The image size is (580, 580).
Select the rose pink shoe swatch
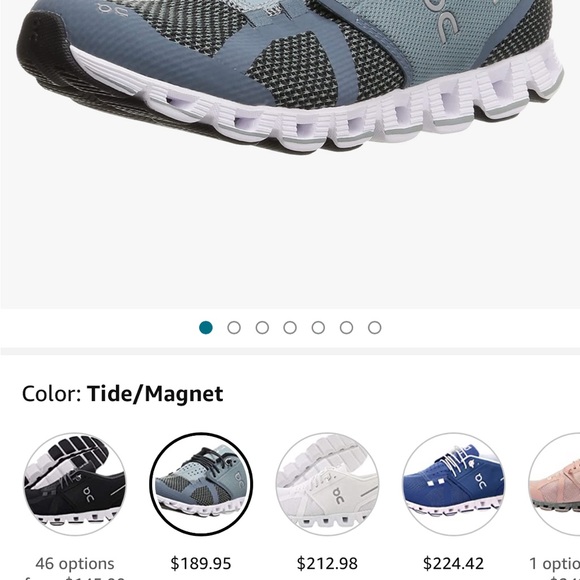click(x=554, y=484)
